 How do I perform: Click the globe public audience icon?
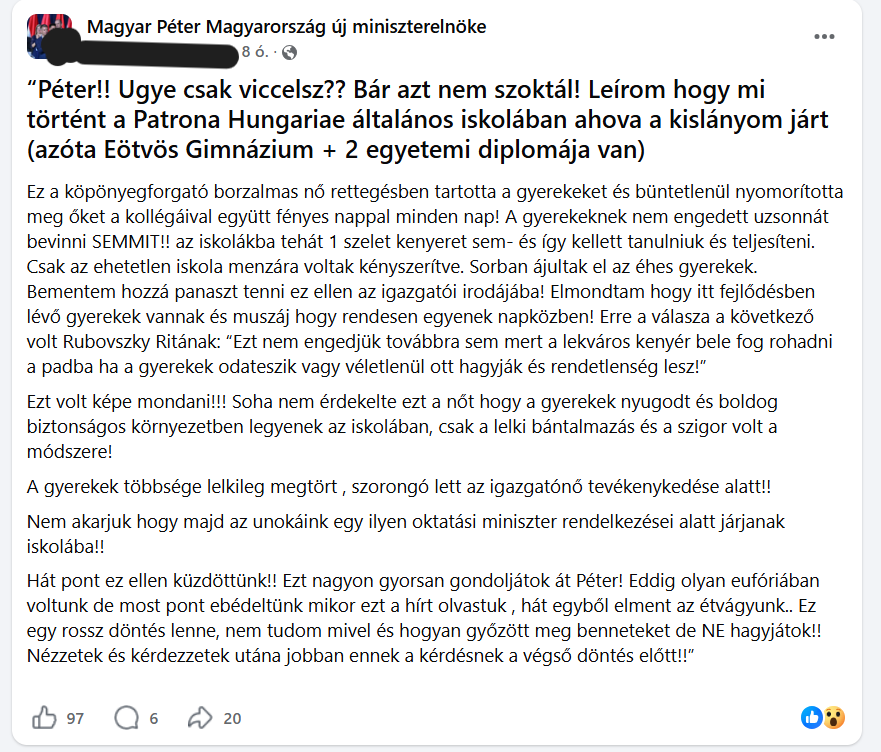289,51
